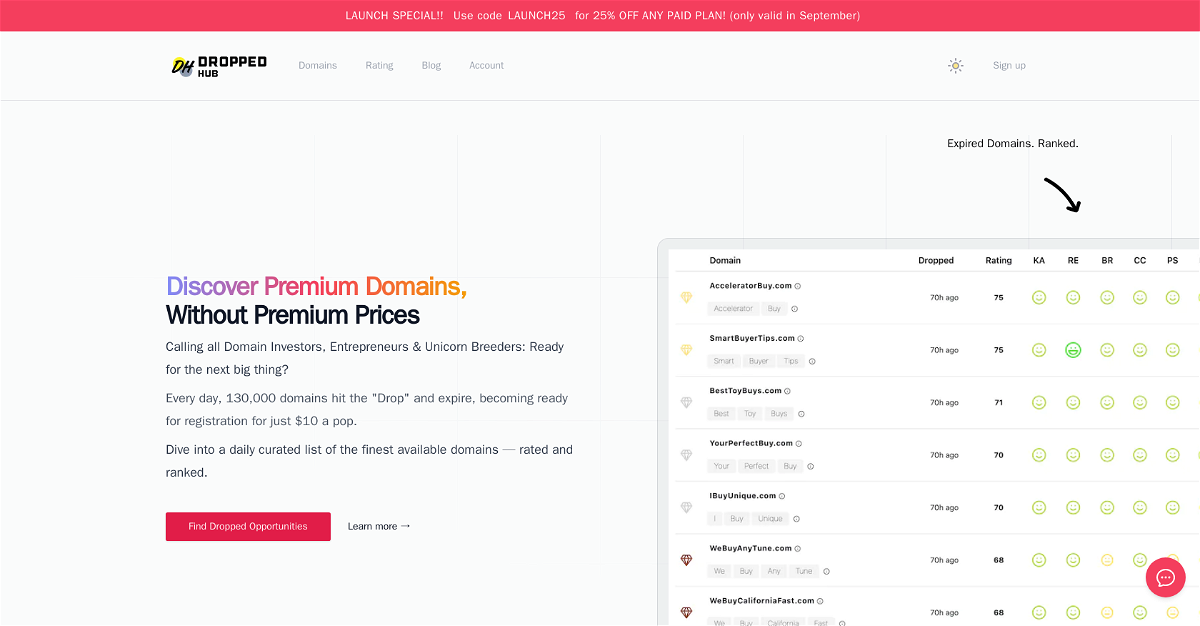Click the Sign up link
Viewport: 1200px width, 626px height.
click(1009, 66)
